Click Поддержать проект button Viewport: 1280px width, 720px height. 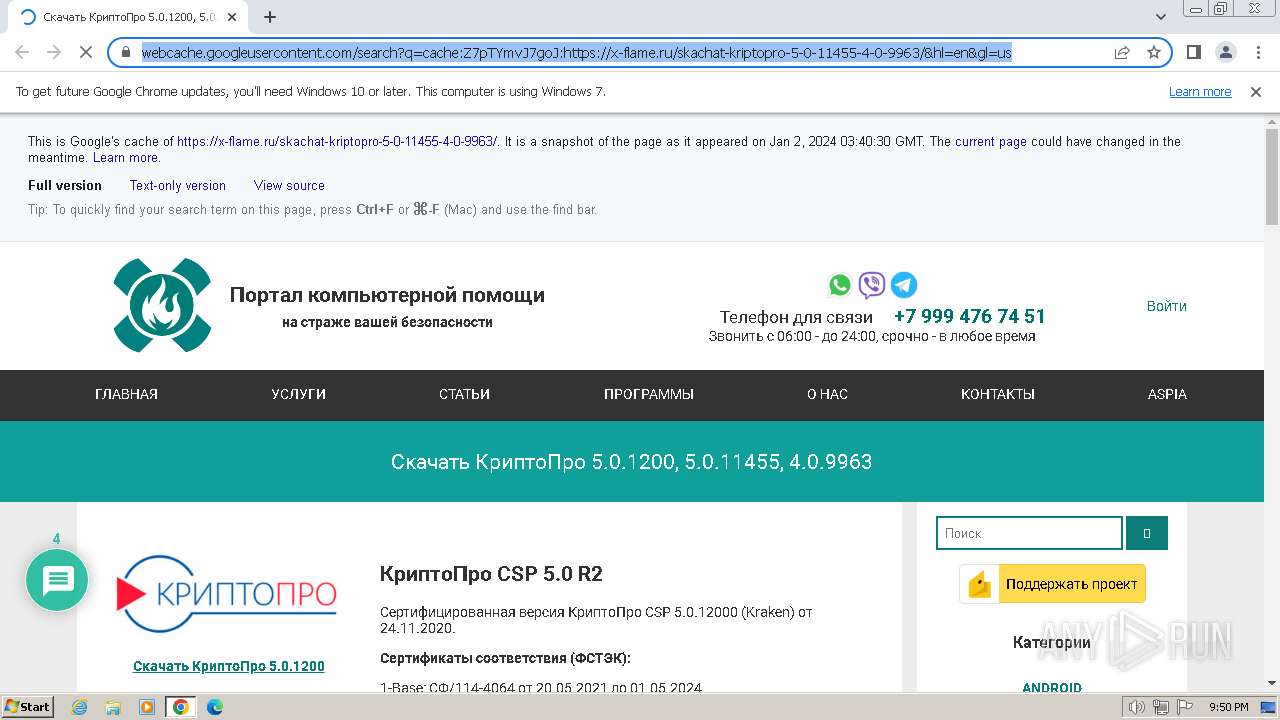(1052, 584)
